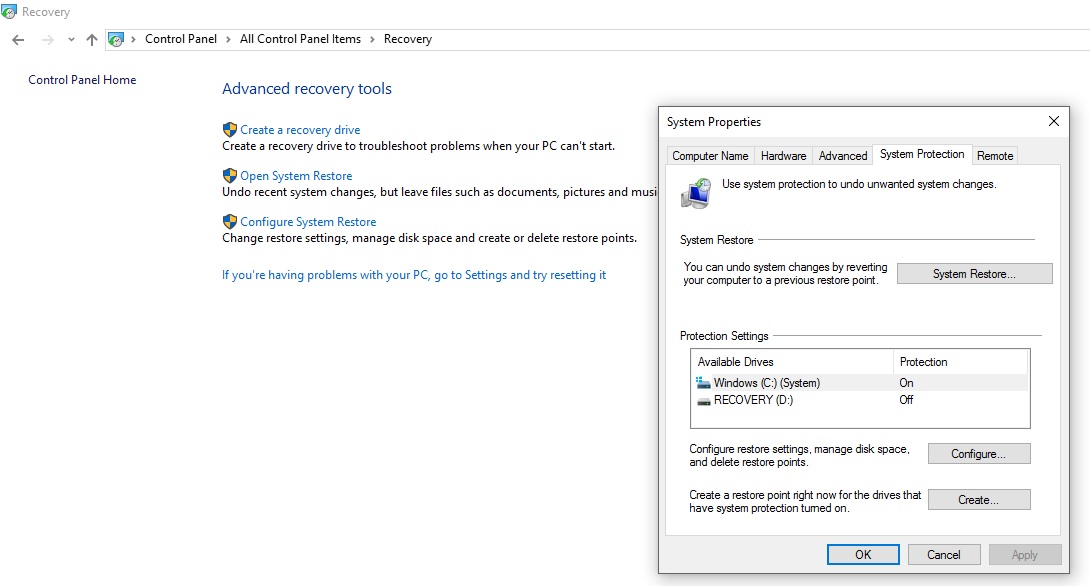
Task: Select the Windows (C:) drive icon
Action: coord(703,383)
